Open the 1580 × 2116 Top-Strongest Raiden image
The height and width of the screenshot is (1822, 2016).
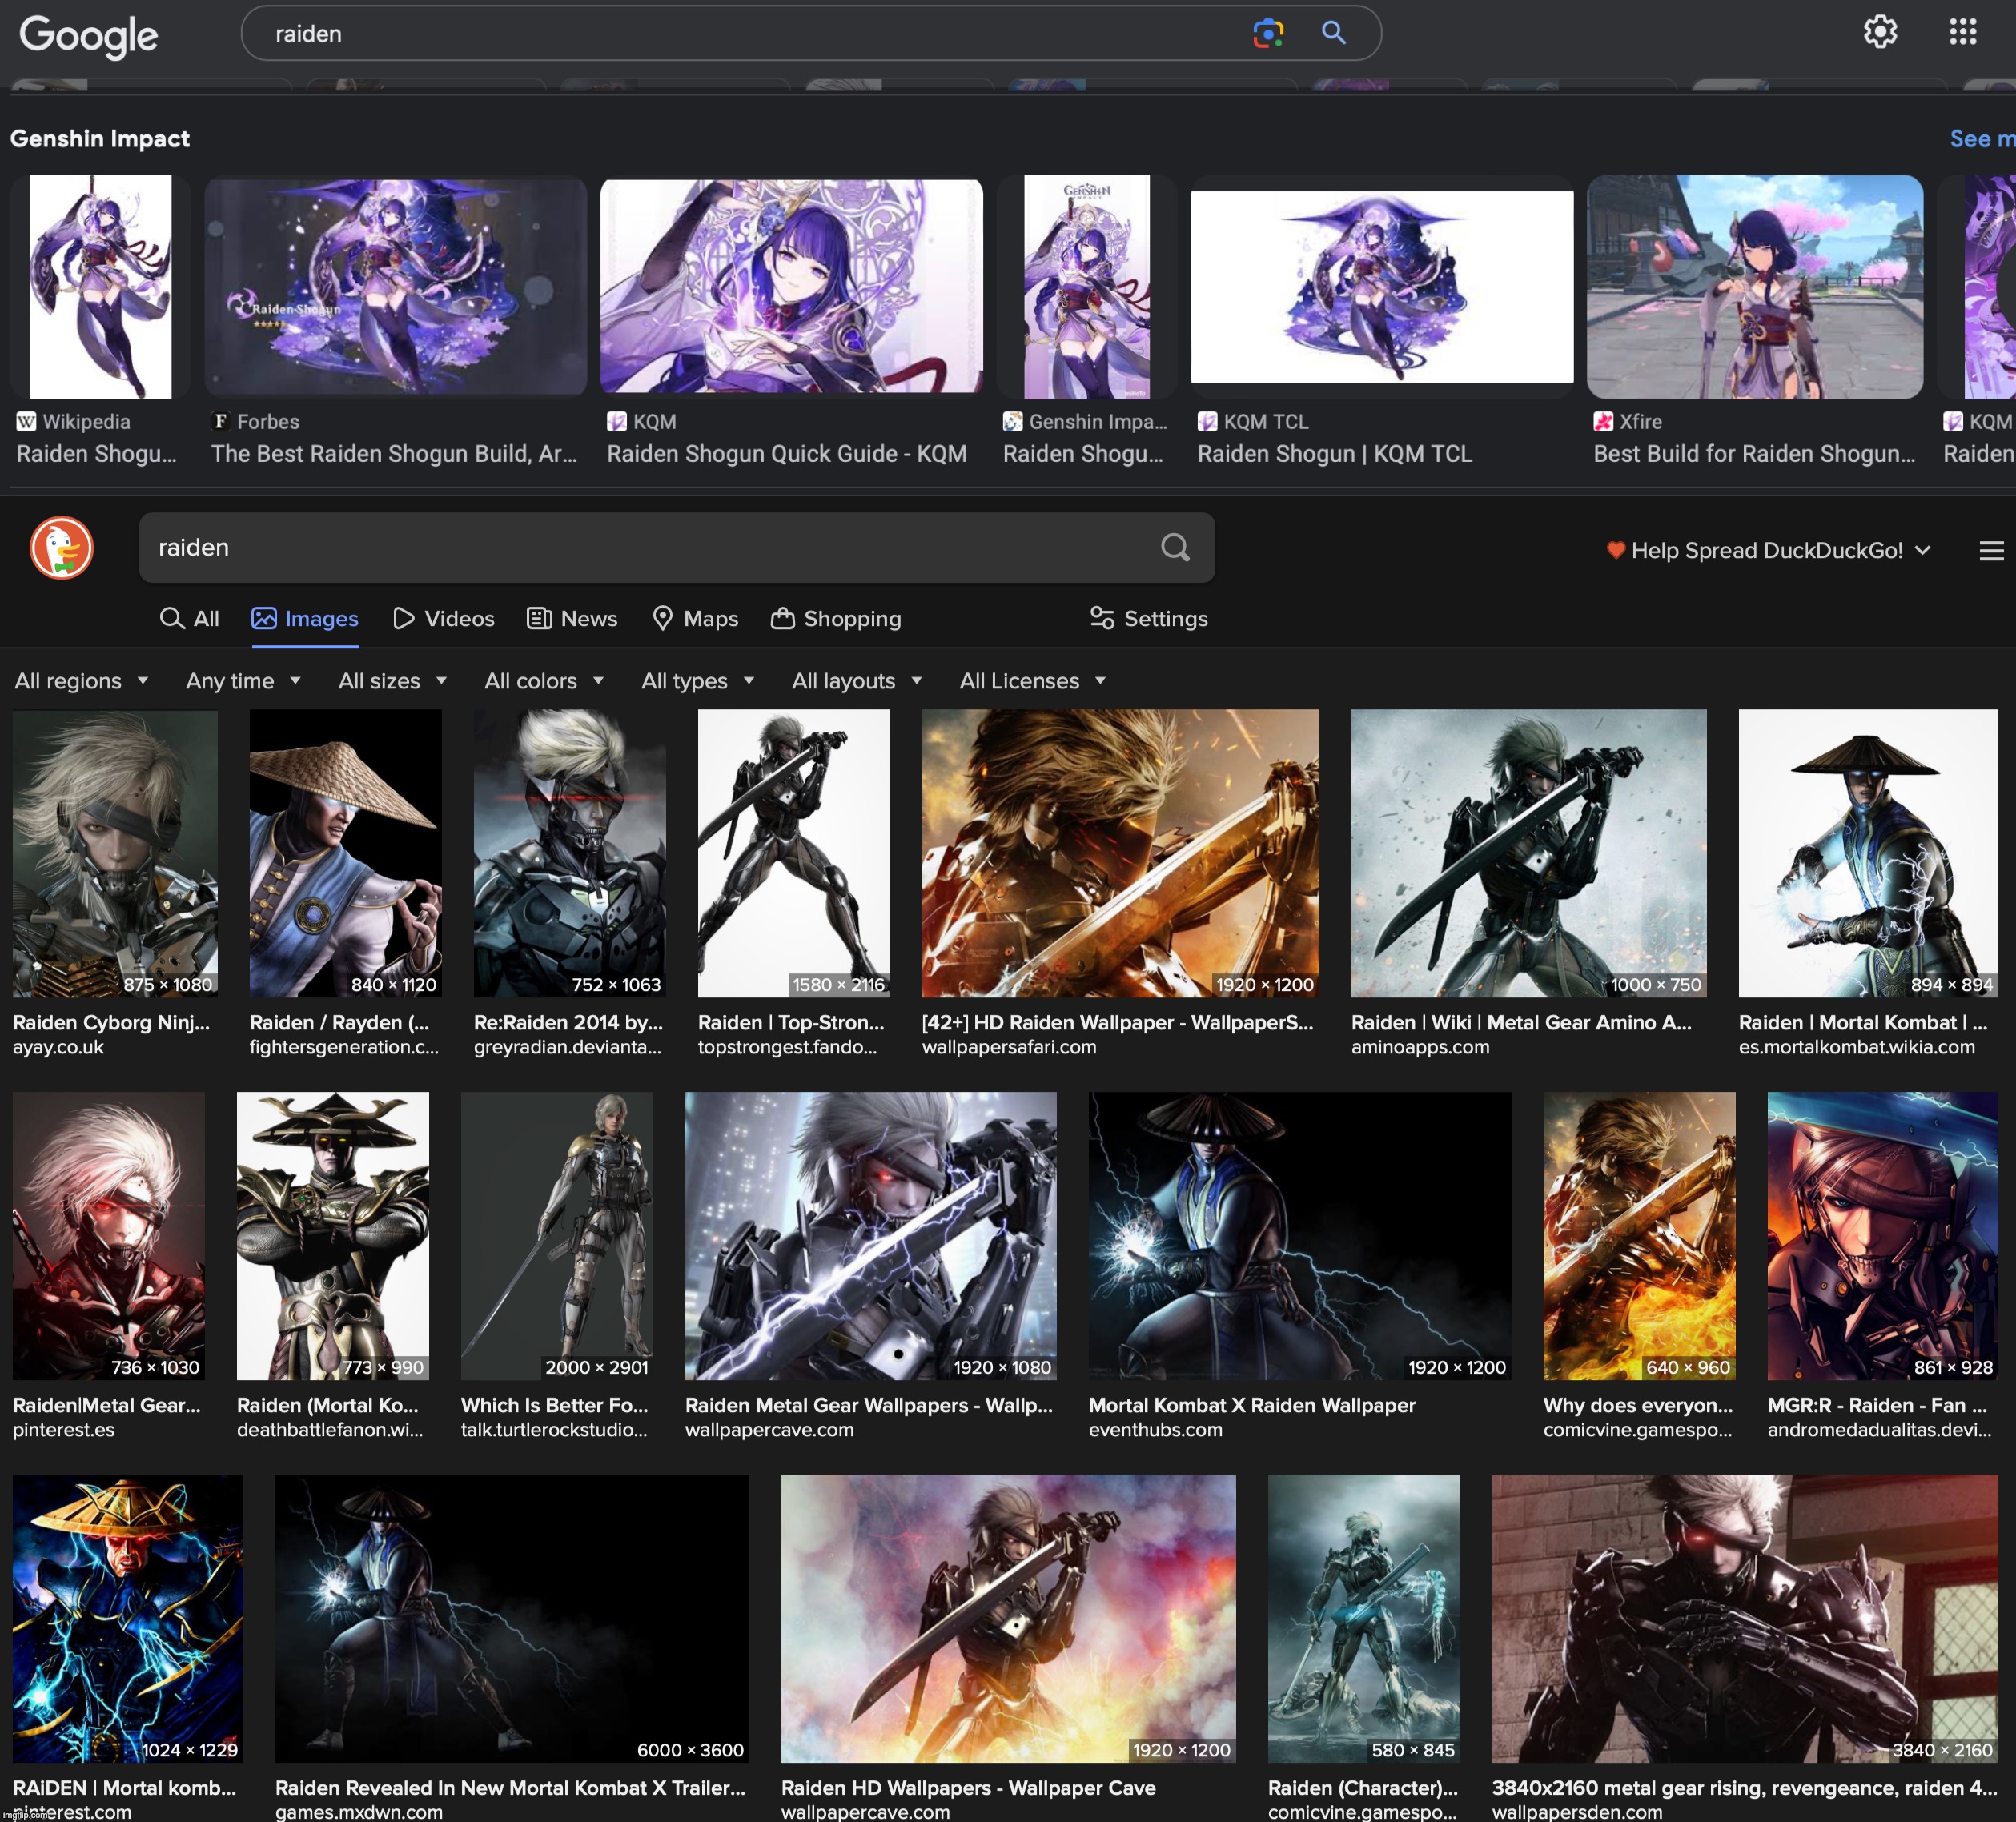794,853
